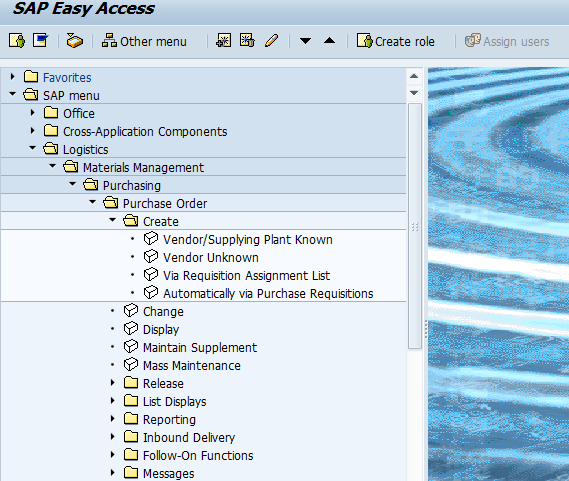Image resolution: width=569 pixels, height=481 pixels.
Task: Open Automatically via Purchase Requisitions transaction
Action: pyautogui.click(x=268, y=293)
